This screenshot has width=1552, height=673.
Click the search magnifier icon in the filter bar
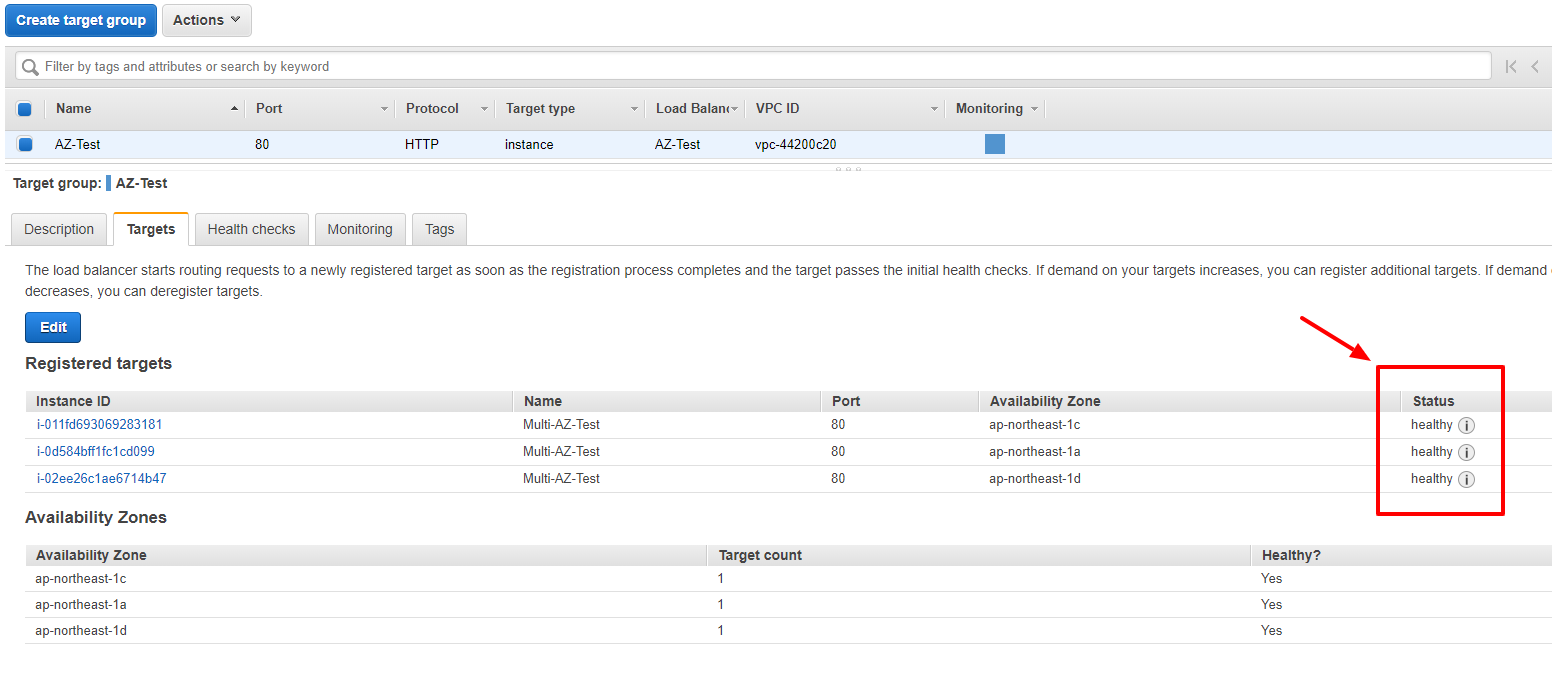click(32, 66)
